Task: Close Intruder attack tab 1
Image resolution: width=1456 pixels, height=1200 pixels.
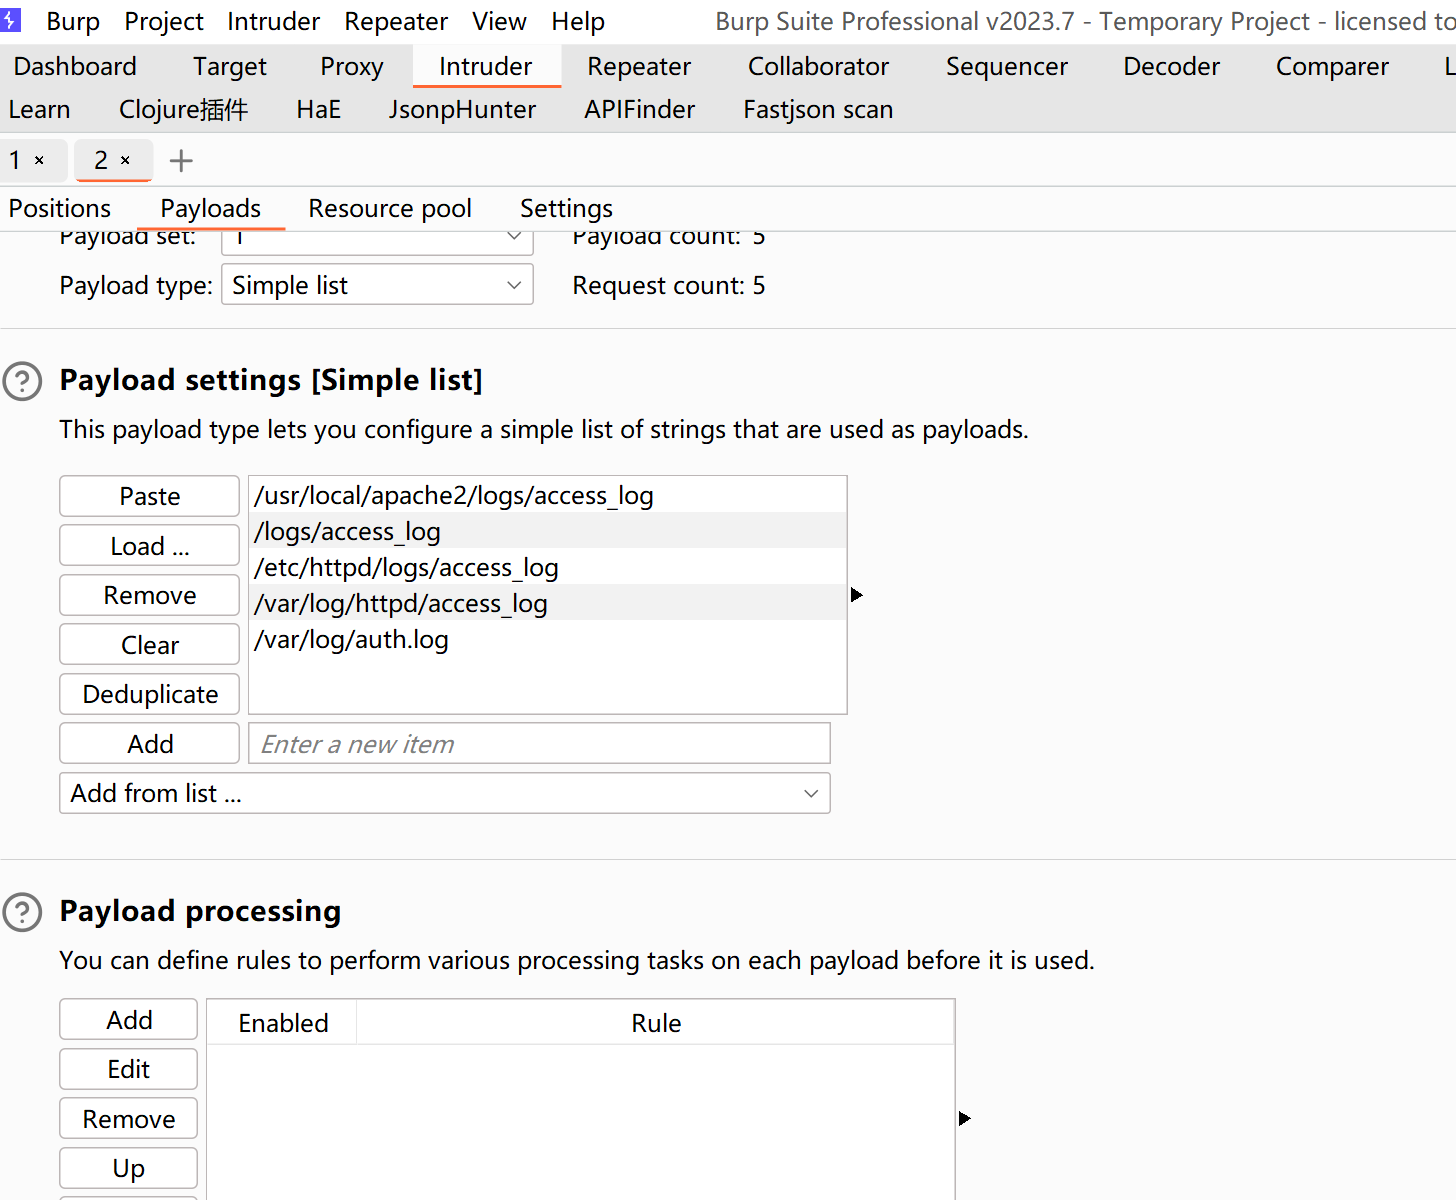Action: point(39,160)
